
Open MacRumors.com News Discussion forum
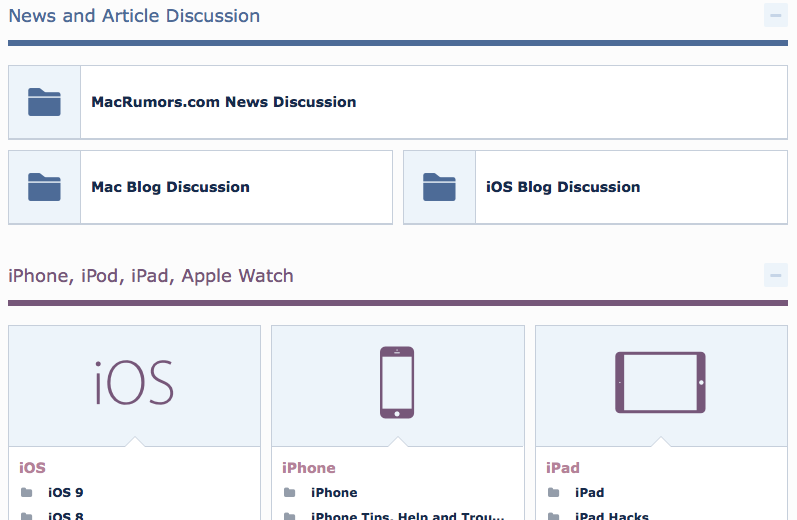(224, 102)
